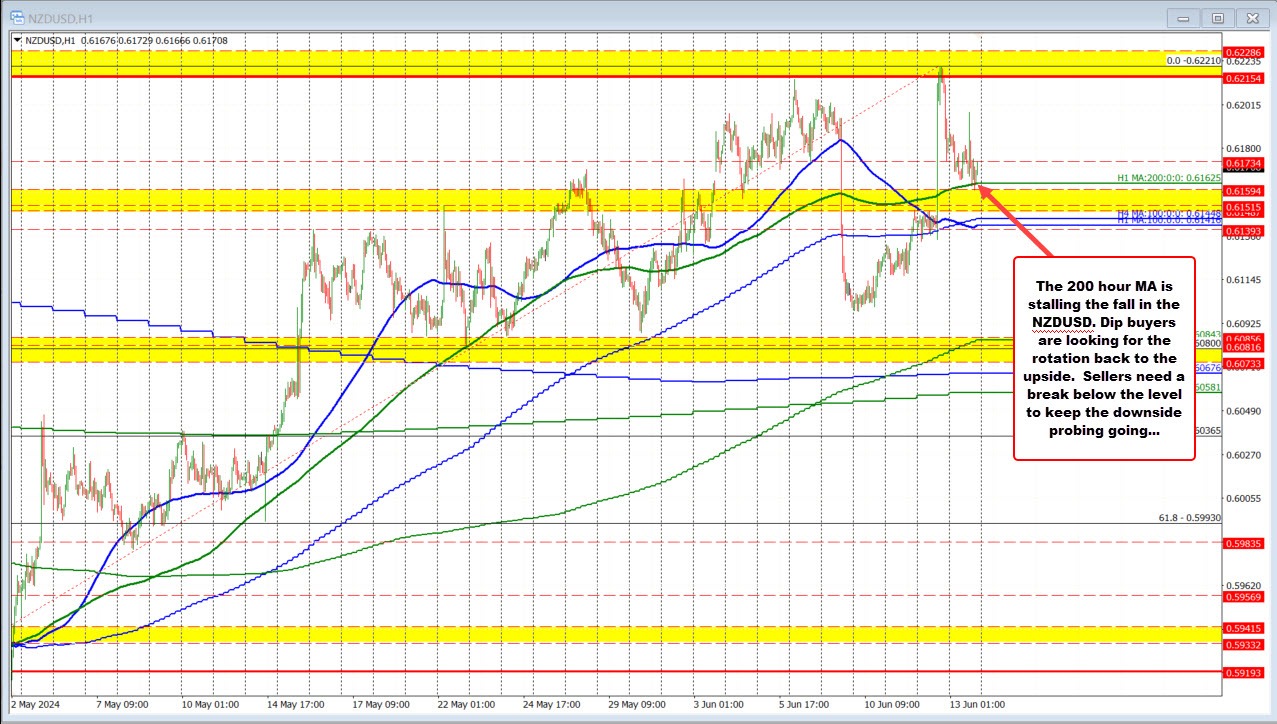
Task: Restore the NZDUSD chart window size
Action: (x=1218, y=17)
